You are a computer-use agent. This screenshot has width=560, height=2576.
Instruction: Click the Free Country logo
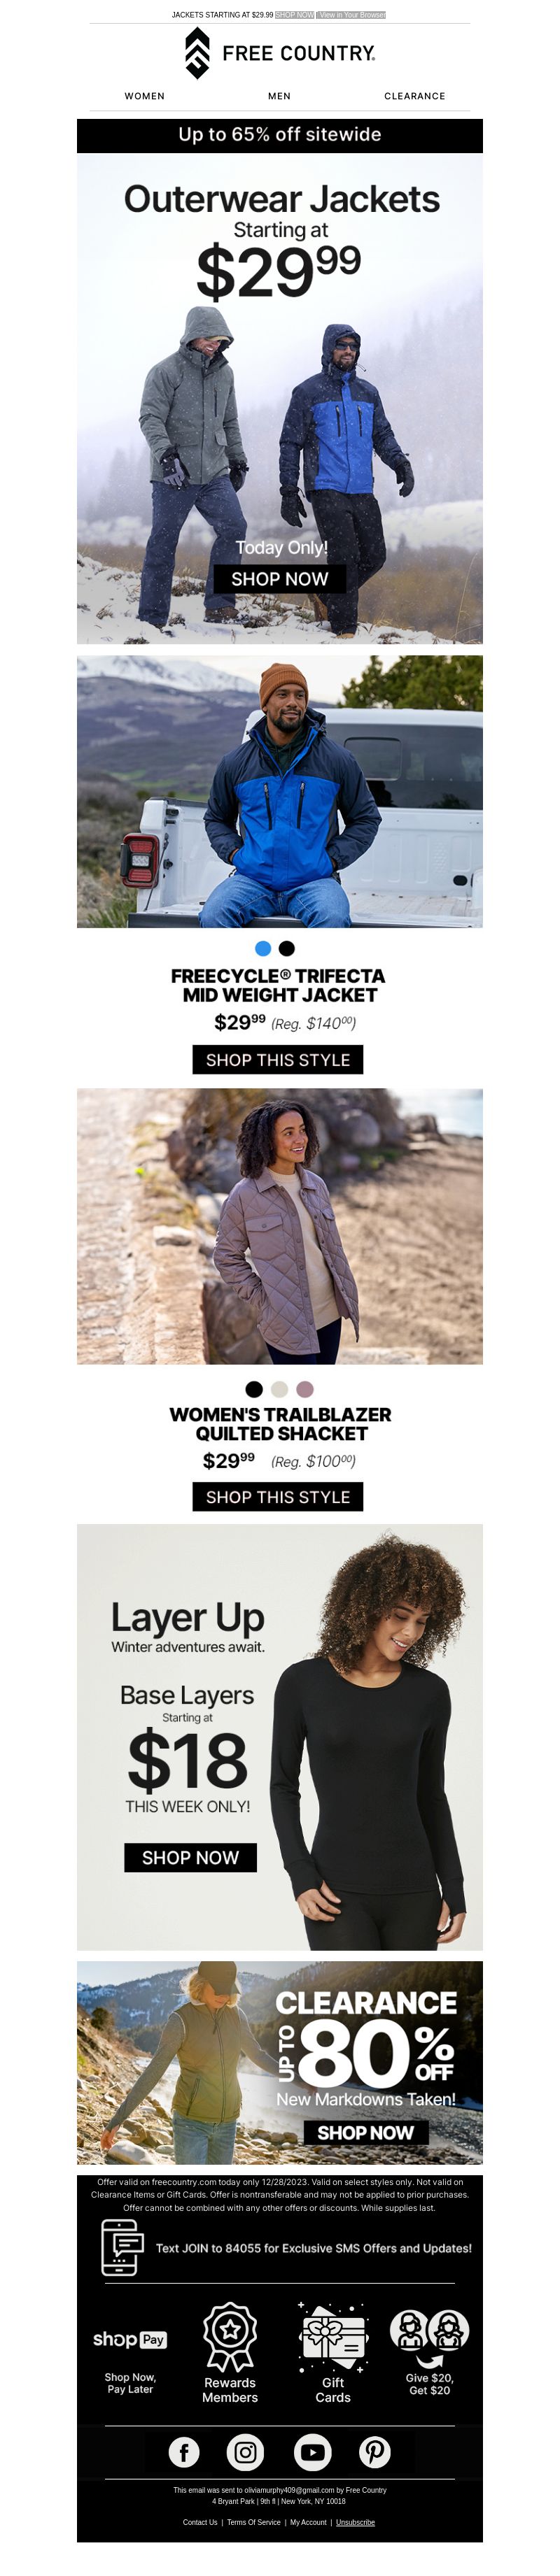coord(280,53)
